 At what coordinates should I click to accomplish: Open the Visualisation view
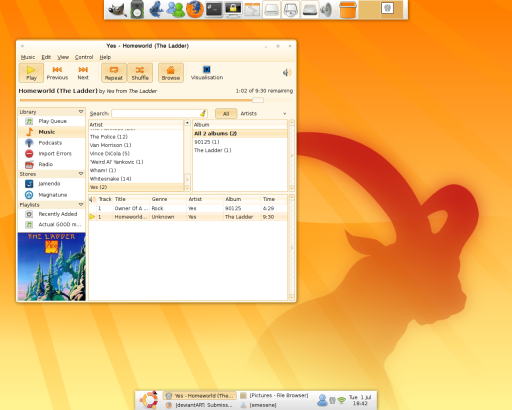(x=207, y=73)
